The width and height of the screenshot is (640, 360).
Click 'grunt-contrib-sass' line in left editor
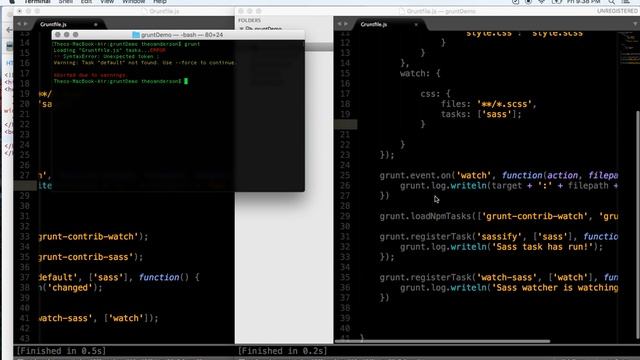click(x=91, y=257)
